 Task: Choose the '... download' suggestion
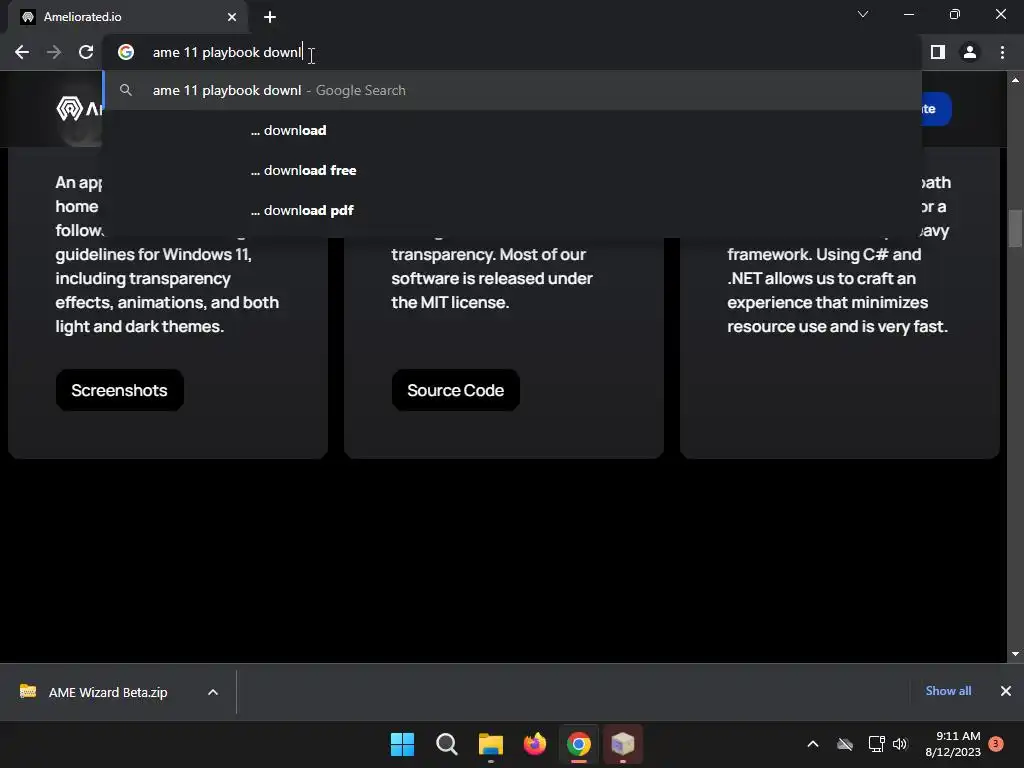(512, 130)
